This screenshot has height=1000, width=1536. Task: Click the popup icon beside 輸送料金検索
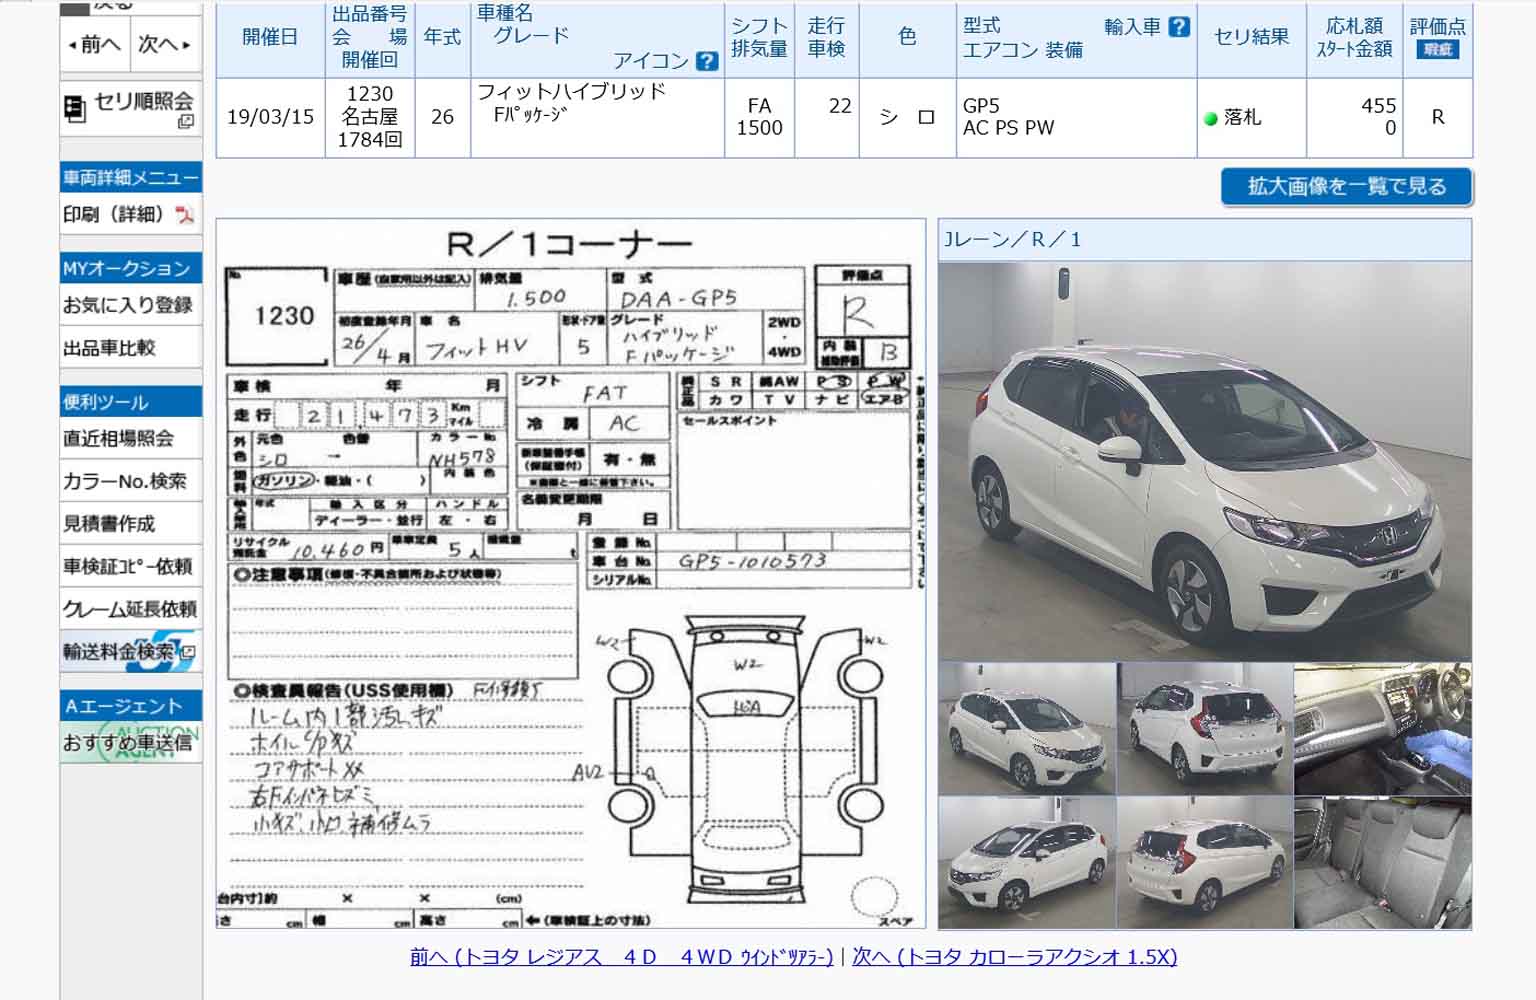187,652
